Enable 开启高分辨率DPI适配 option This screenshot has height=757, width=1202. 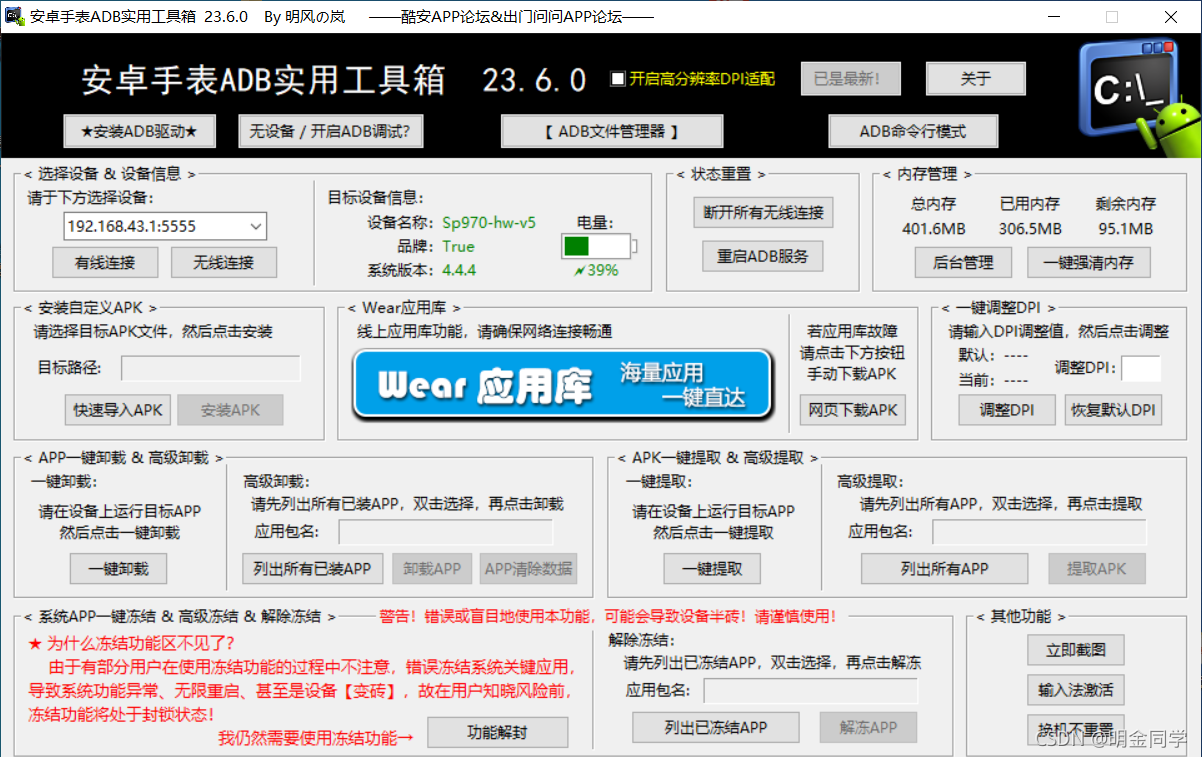coord(617,79)
